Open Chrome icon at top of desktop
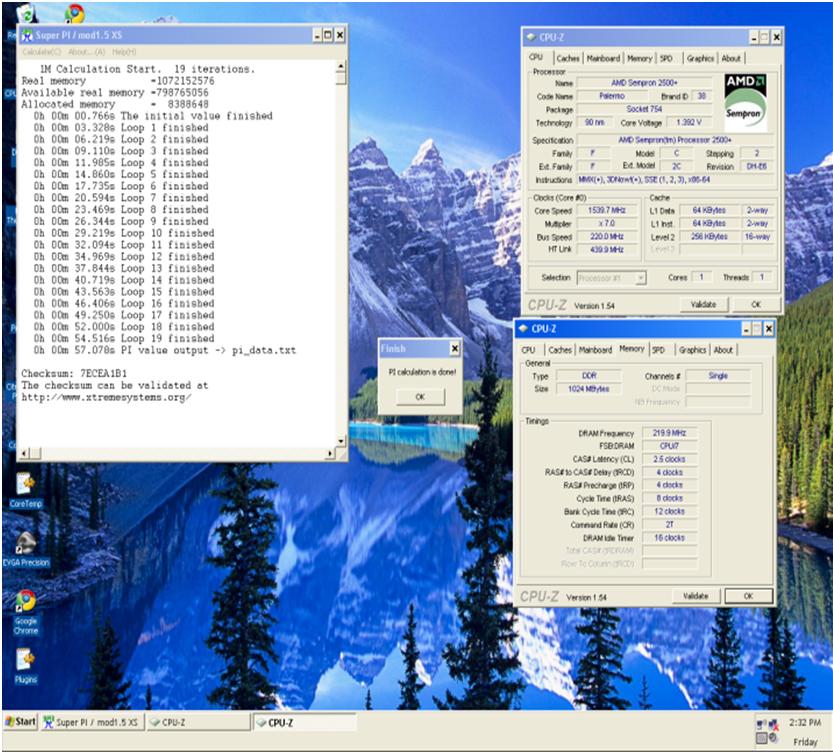Screen dimensions: 833x754 click(x=74, y=13)
